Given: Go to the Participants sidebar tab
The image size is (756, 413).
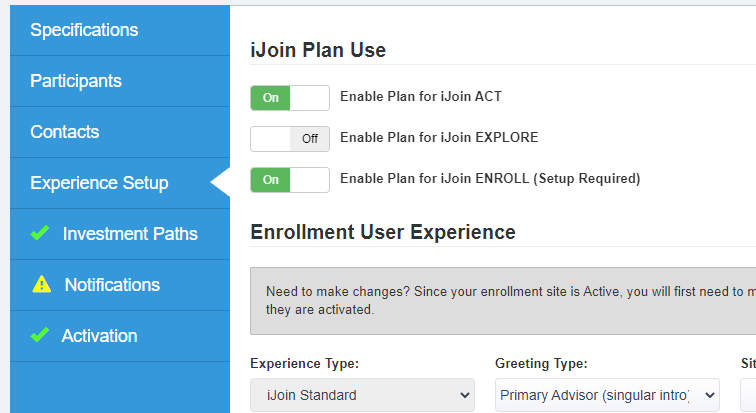Looking at the screenshot, I should [120, 81].
